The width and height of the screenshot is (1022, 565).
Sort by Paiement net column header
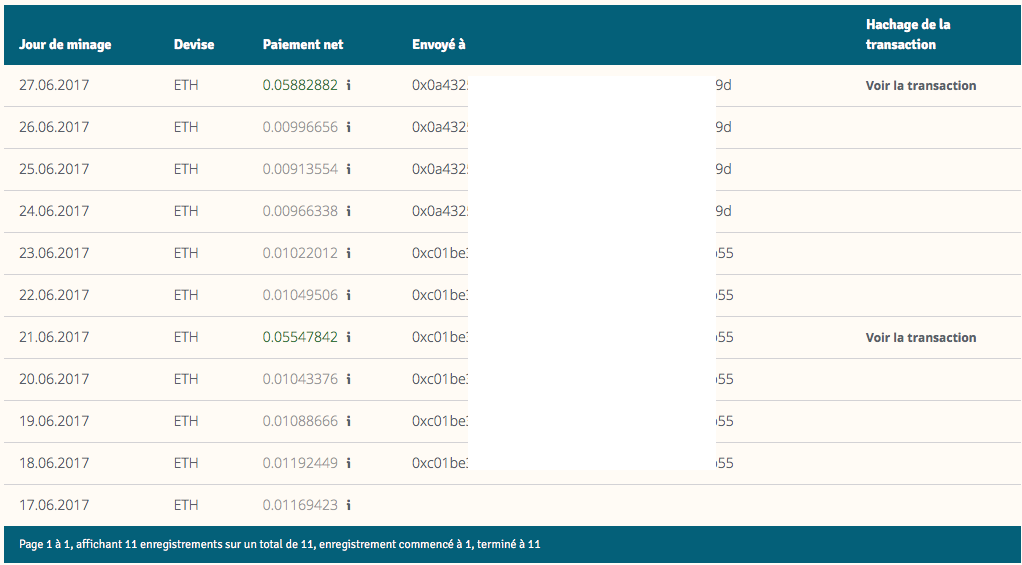[302, 44]
